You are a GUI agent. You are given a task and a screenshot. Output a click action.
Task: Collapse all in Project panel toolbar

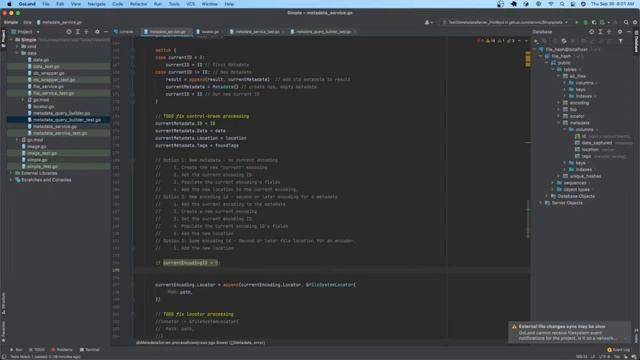[86, 32]
